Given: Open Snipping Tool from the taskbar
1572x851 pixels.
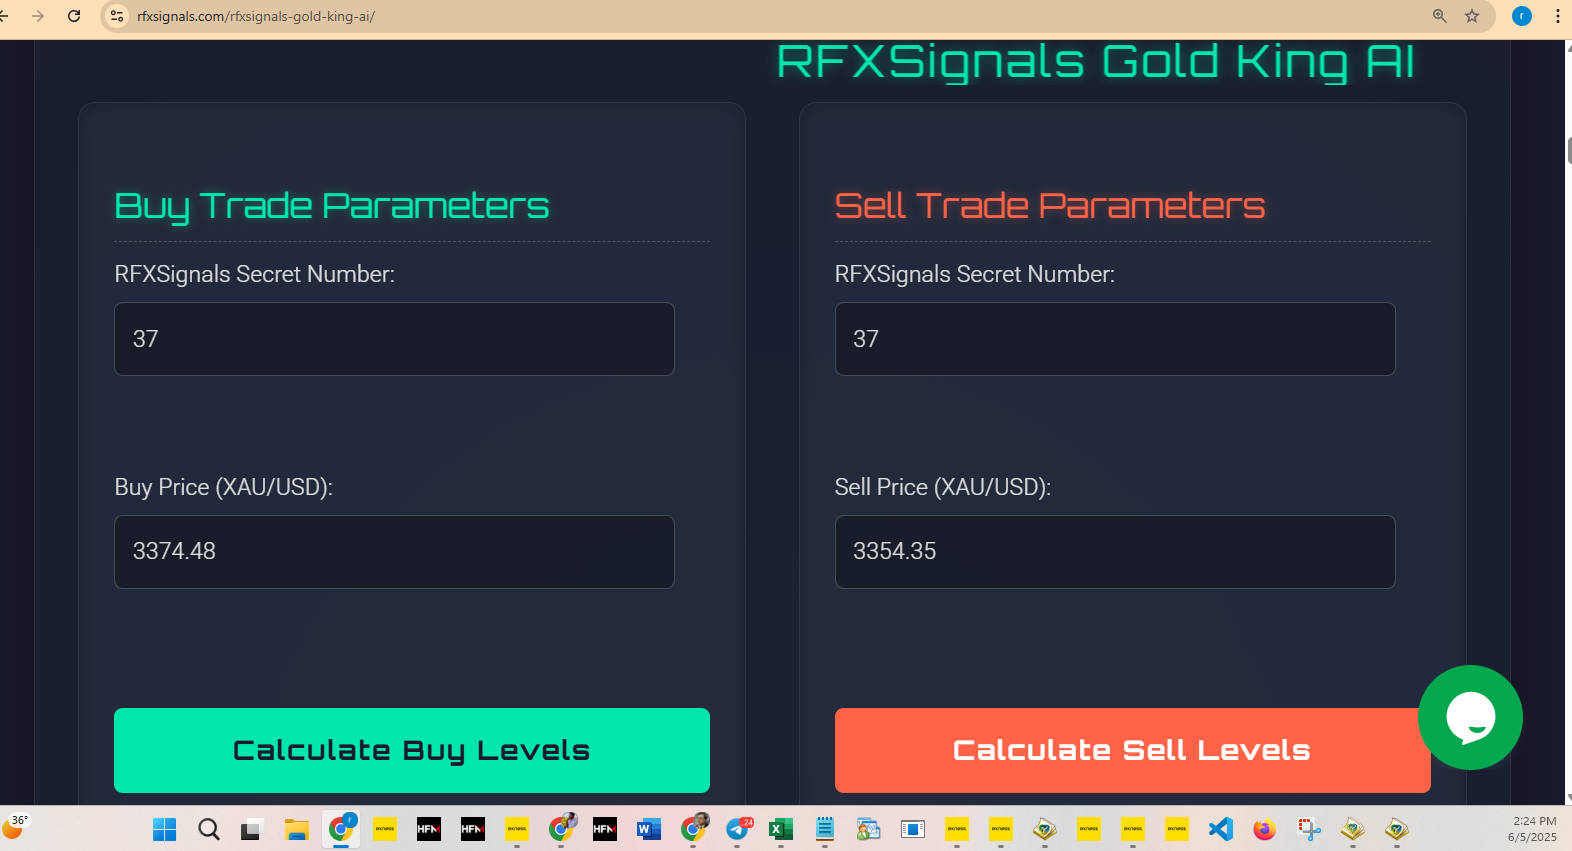Looking at the screenshot, I should (x=1309, y=829).
